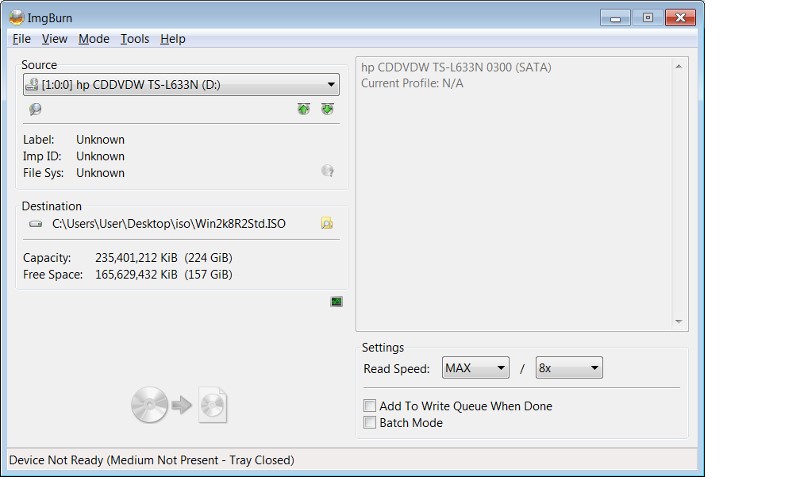Open the 8x read speed dropdown

pos(569,368)
